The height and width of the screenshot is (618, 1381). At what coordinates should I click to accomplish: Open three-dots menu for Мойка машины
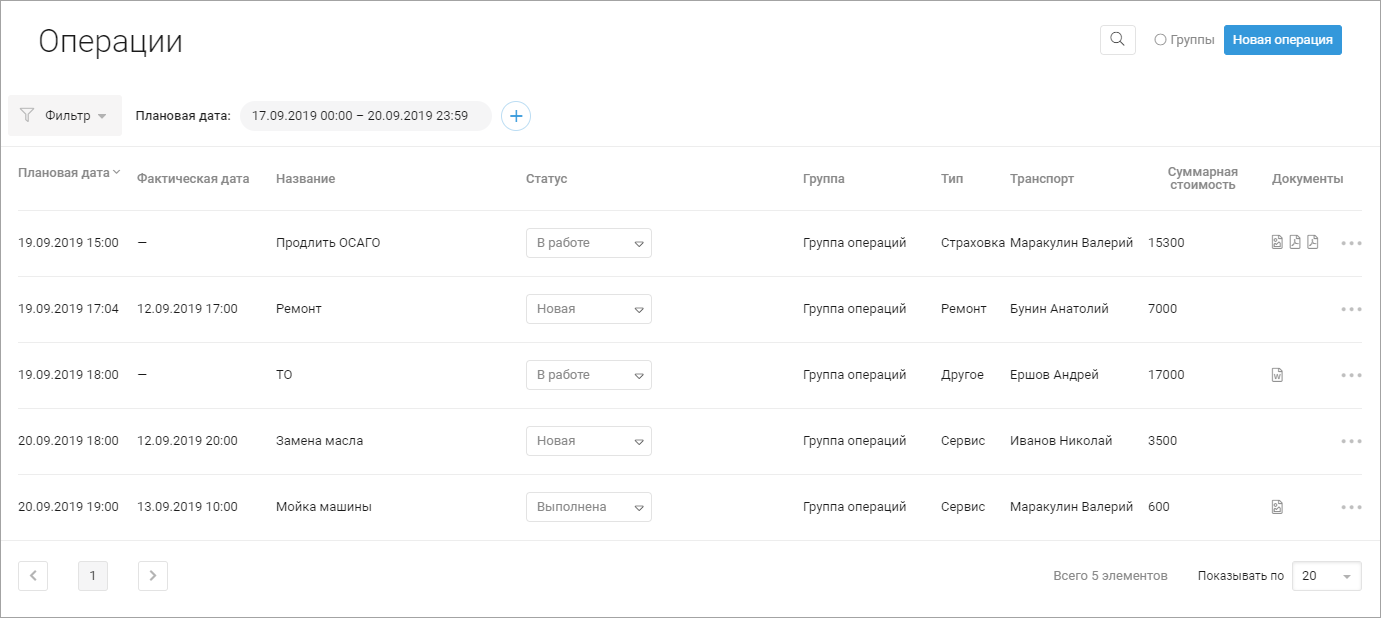(x=1351, y=507)
